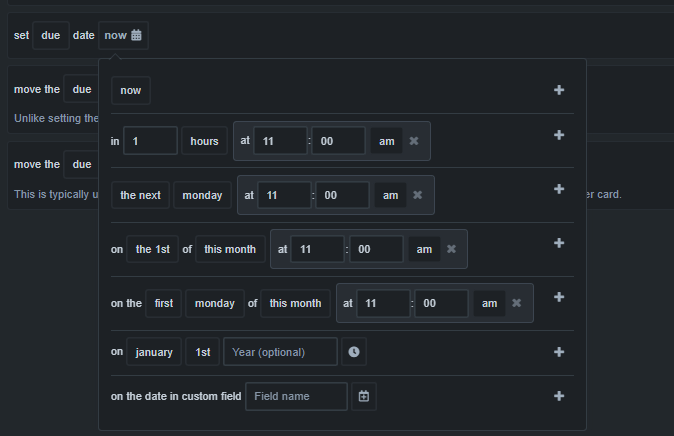Change the 'january' month selector
Image resolution: width=674 pixels, height=436 pixels.
pyautogui.click(x=154, y=352)
